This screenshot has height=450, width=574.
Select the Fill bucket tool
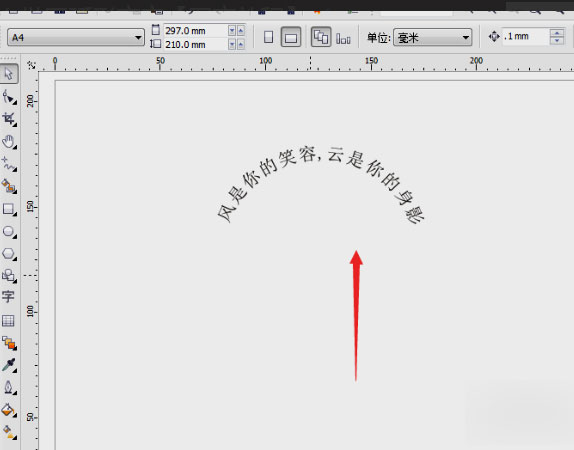9,410
